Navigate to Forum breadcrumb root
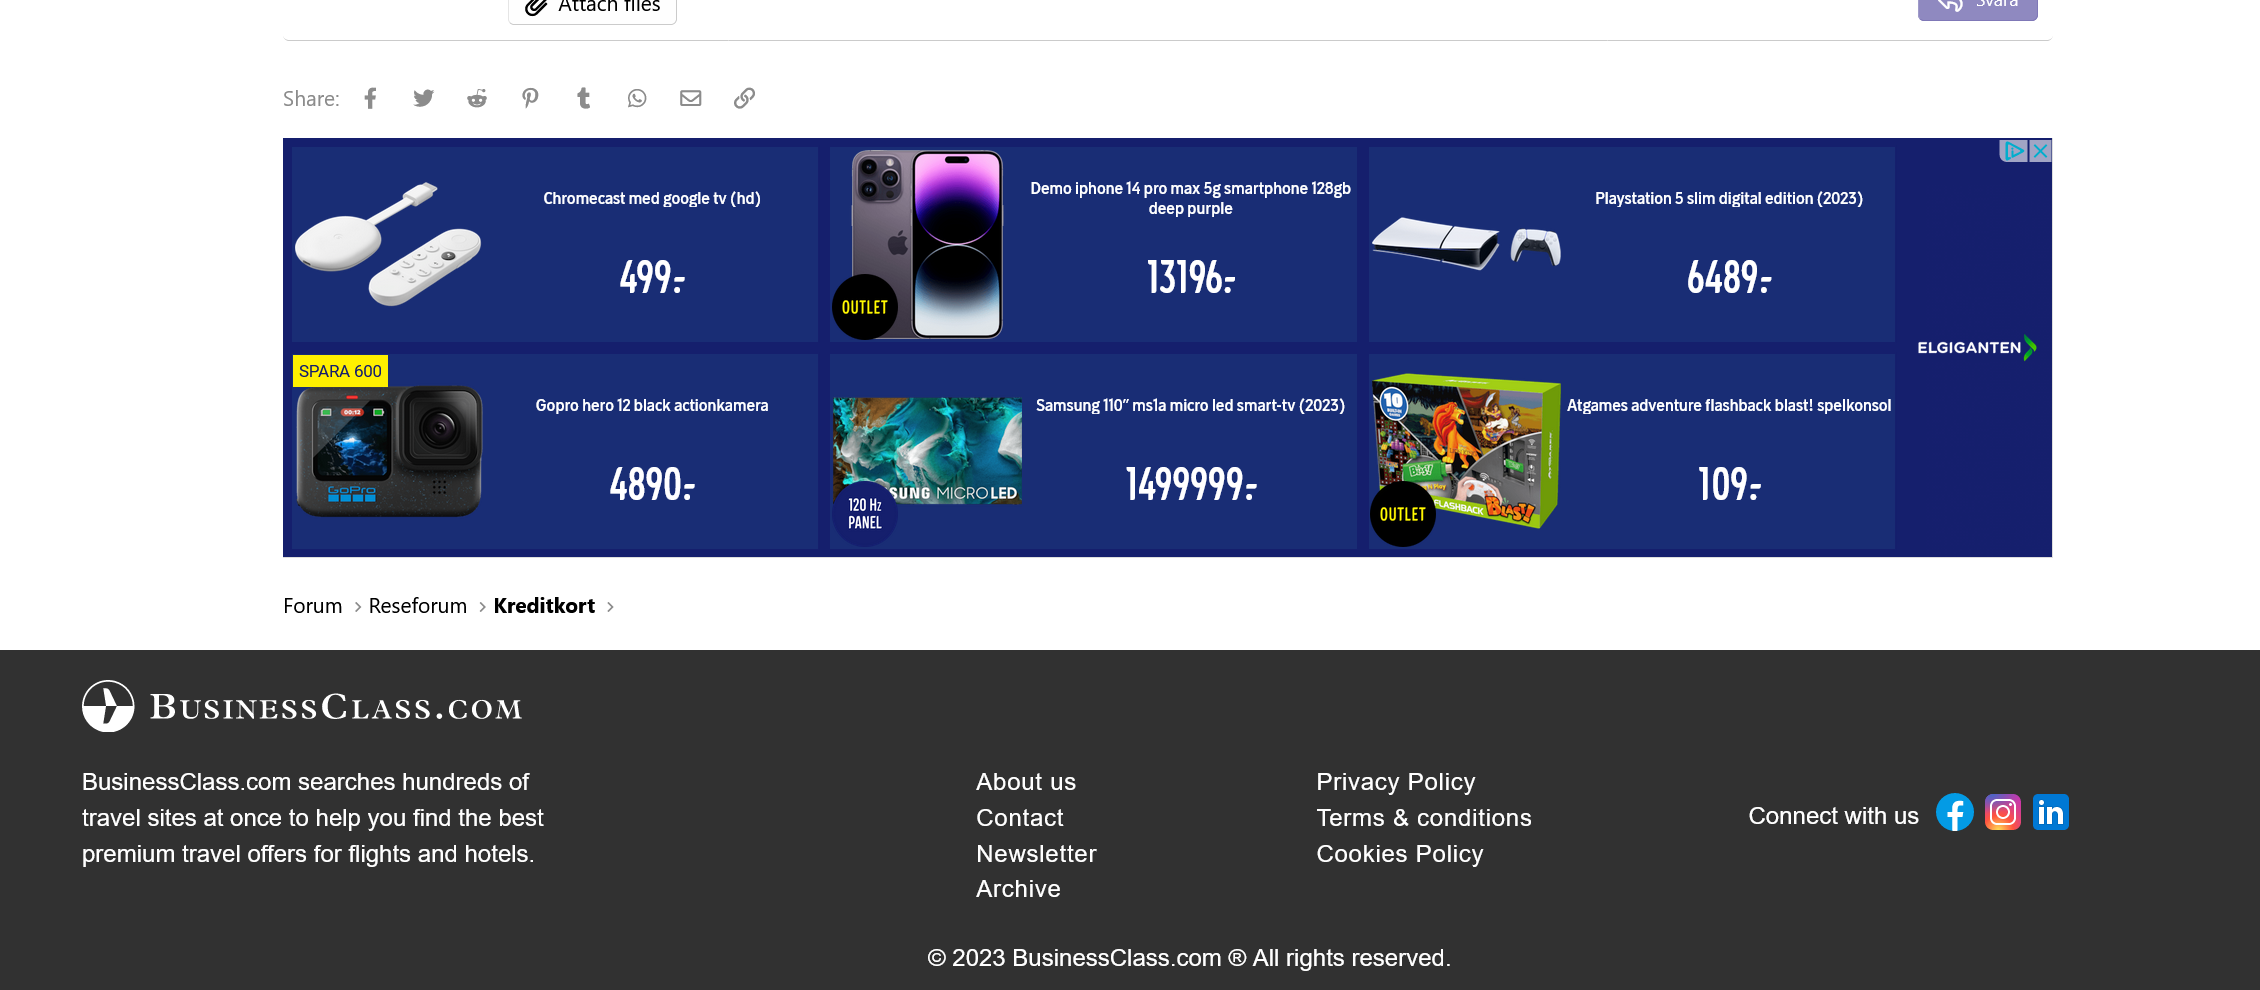Viewport: 2260px width, 990px height. (x=312, y=606)
